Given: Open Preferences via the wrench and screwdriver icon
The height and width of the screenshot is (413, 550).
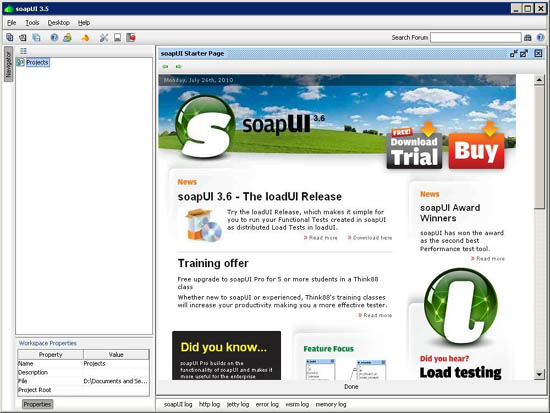Looking at the screenshot, I should pos(104,38).
